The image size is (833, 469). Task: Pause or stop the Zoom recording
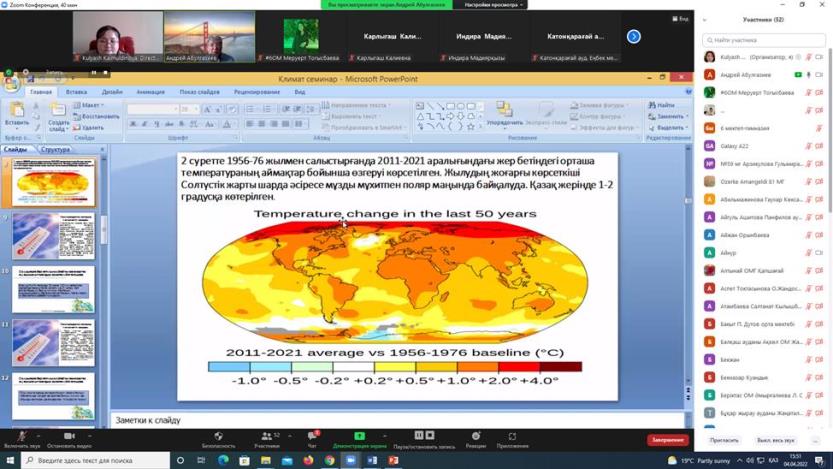click(424, 436)
